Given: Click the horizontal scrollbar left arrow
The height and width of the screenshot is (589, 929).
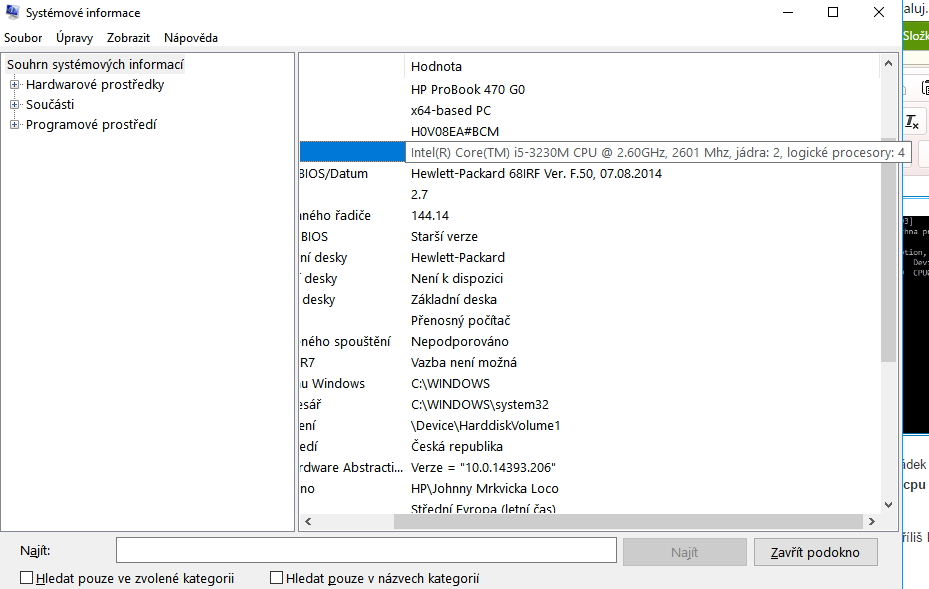Looking at the screenshot, I should [x=307, y=521].
